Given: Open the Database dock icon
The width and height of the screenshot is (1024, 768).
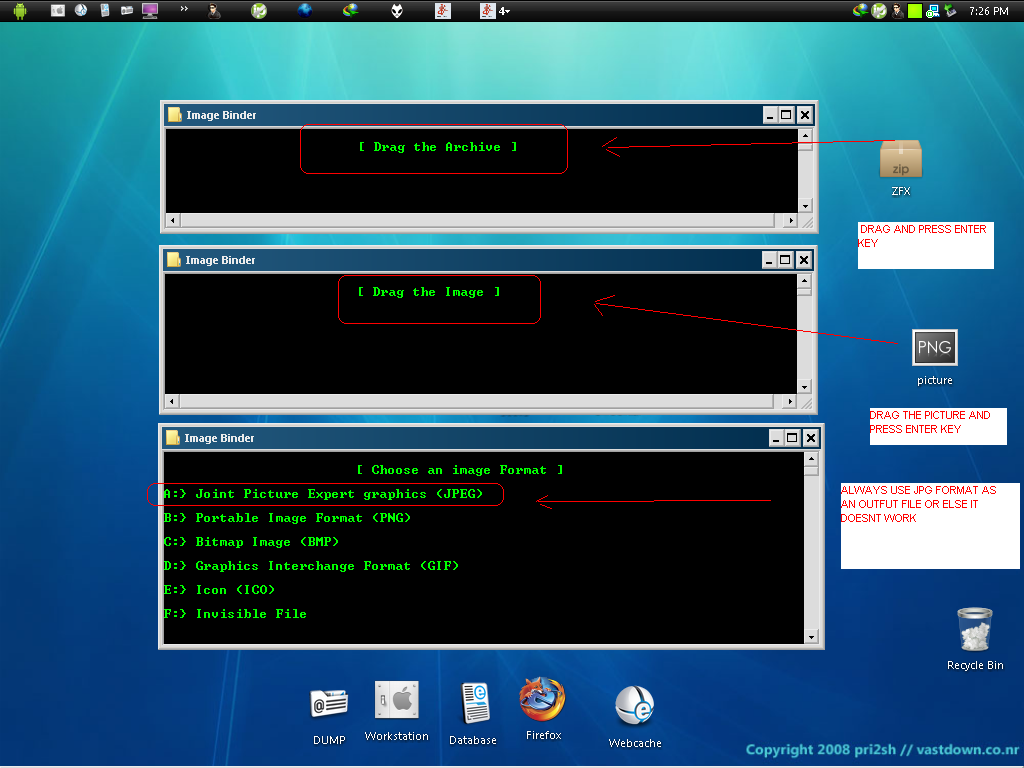Looking at the screenshot, I should click(x=473, y=713).
